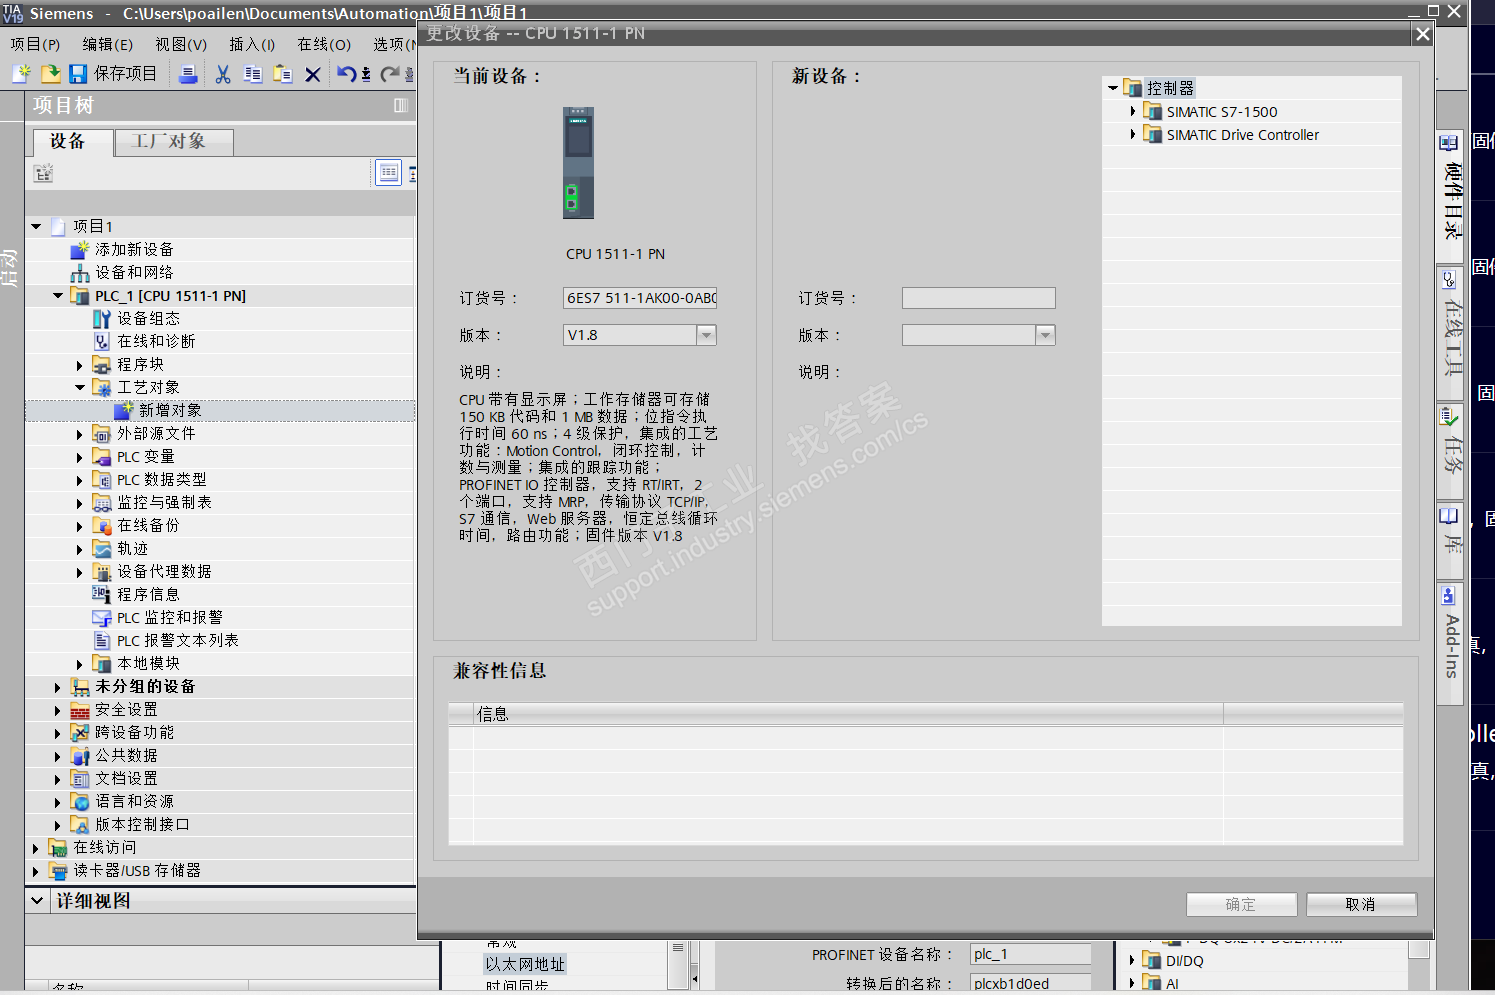Click the CPU 1511-1 PN device image
Viewport: 1495px width, 995px height.
click(578, 163)
